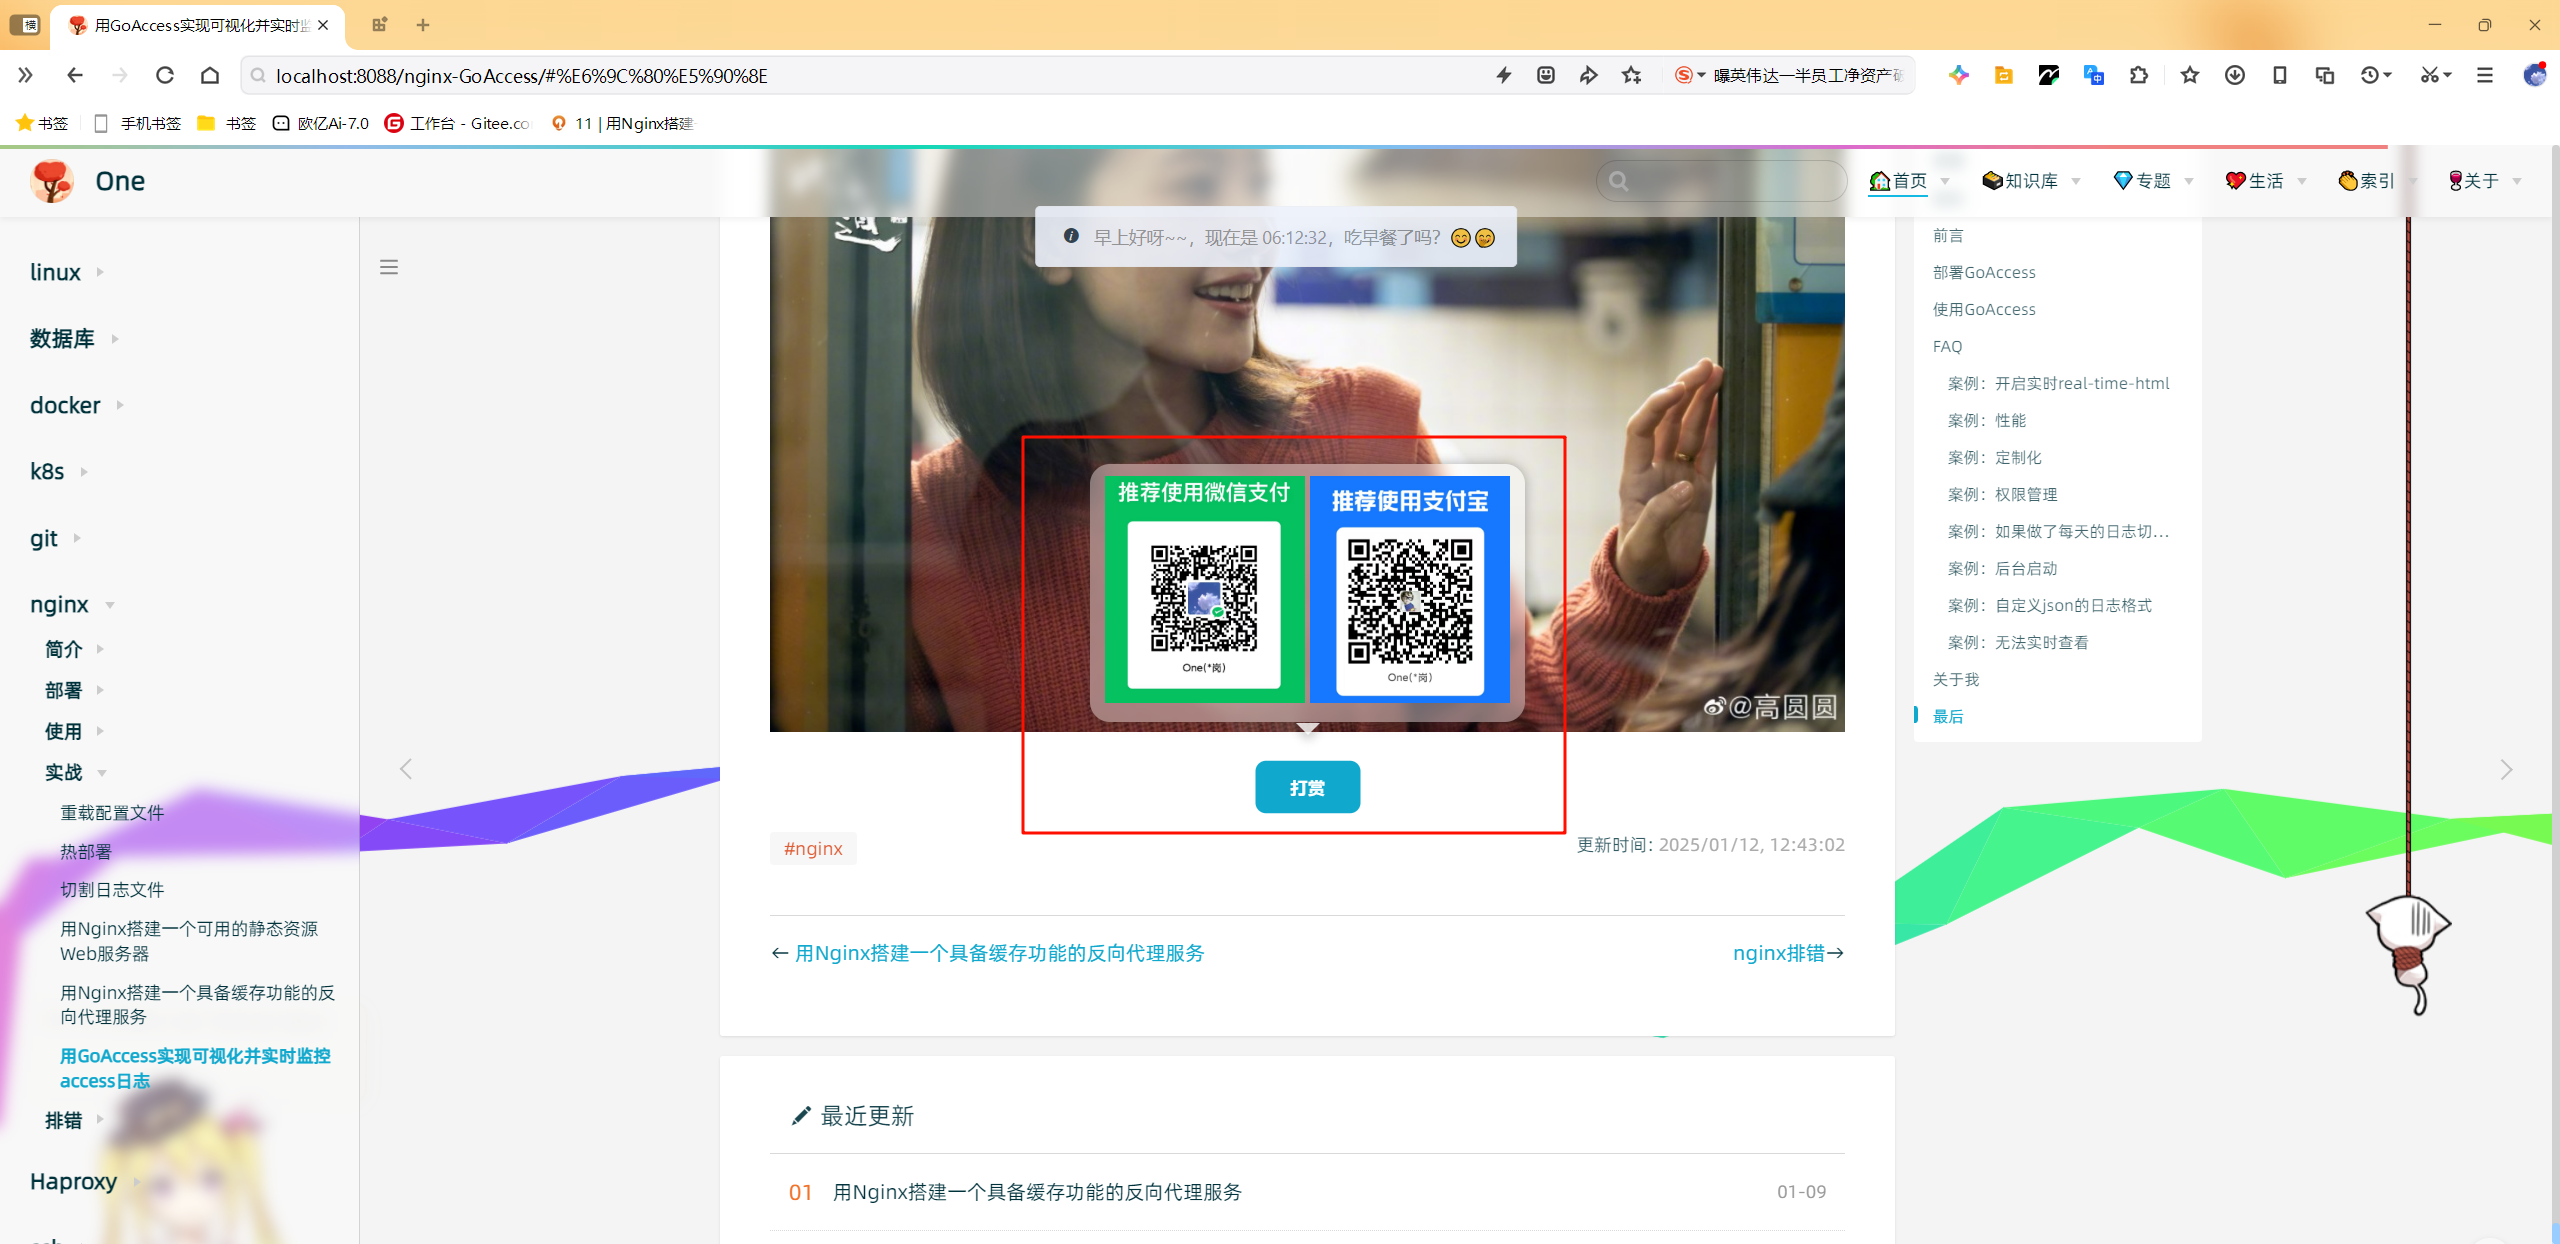The height and width of the screenshot is (1244, 2560).
Task: Expand the double-chevron sidebar toggle
Action: [26, 75]
